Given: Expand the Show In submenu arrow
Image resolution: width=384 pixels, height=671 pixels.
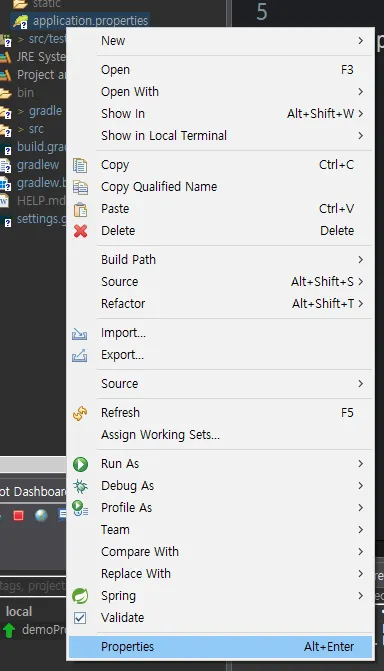Looking at the screenshot, I should click(x=360, y=114).
